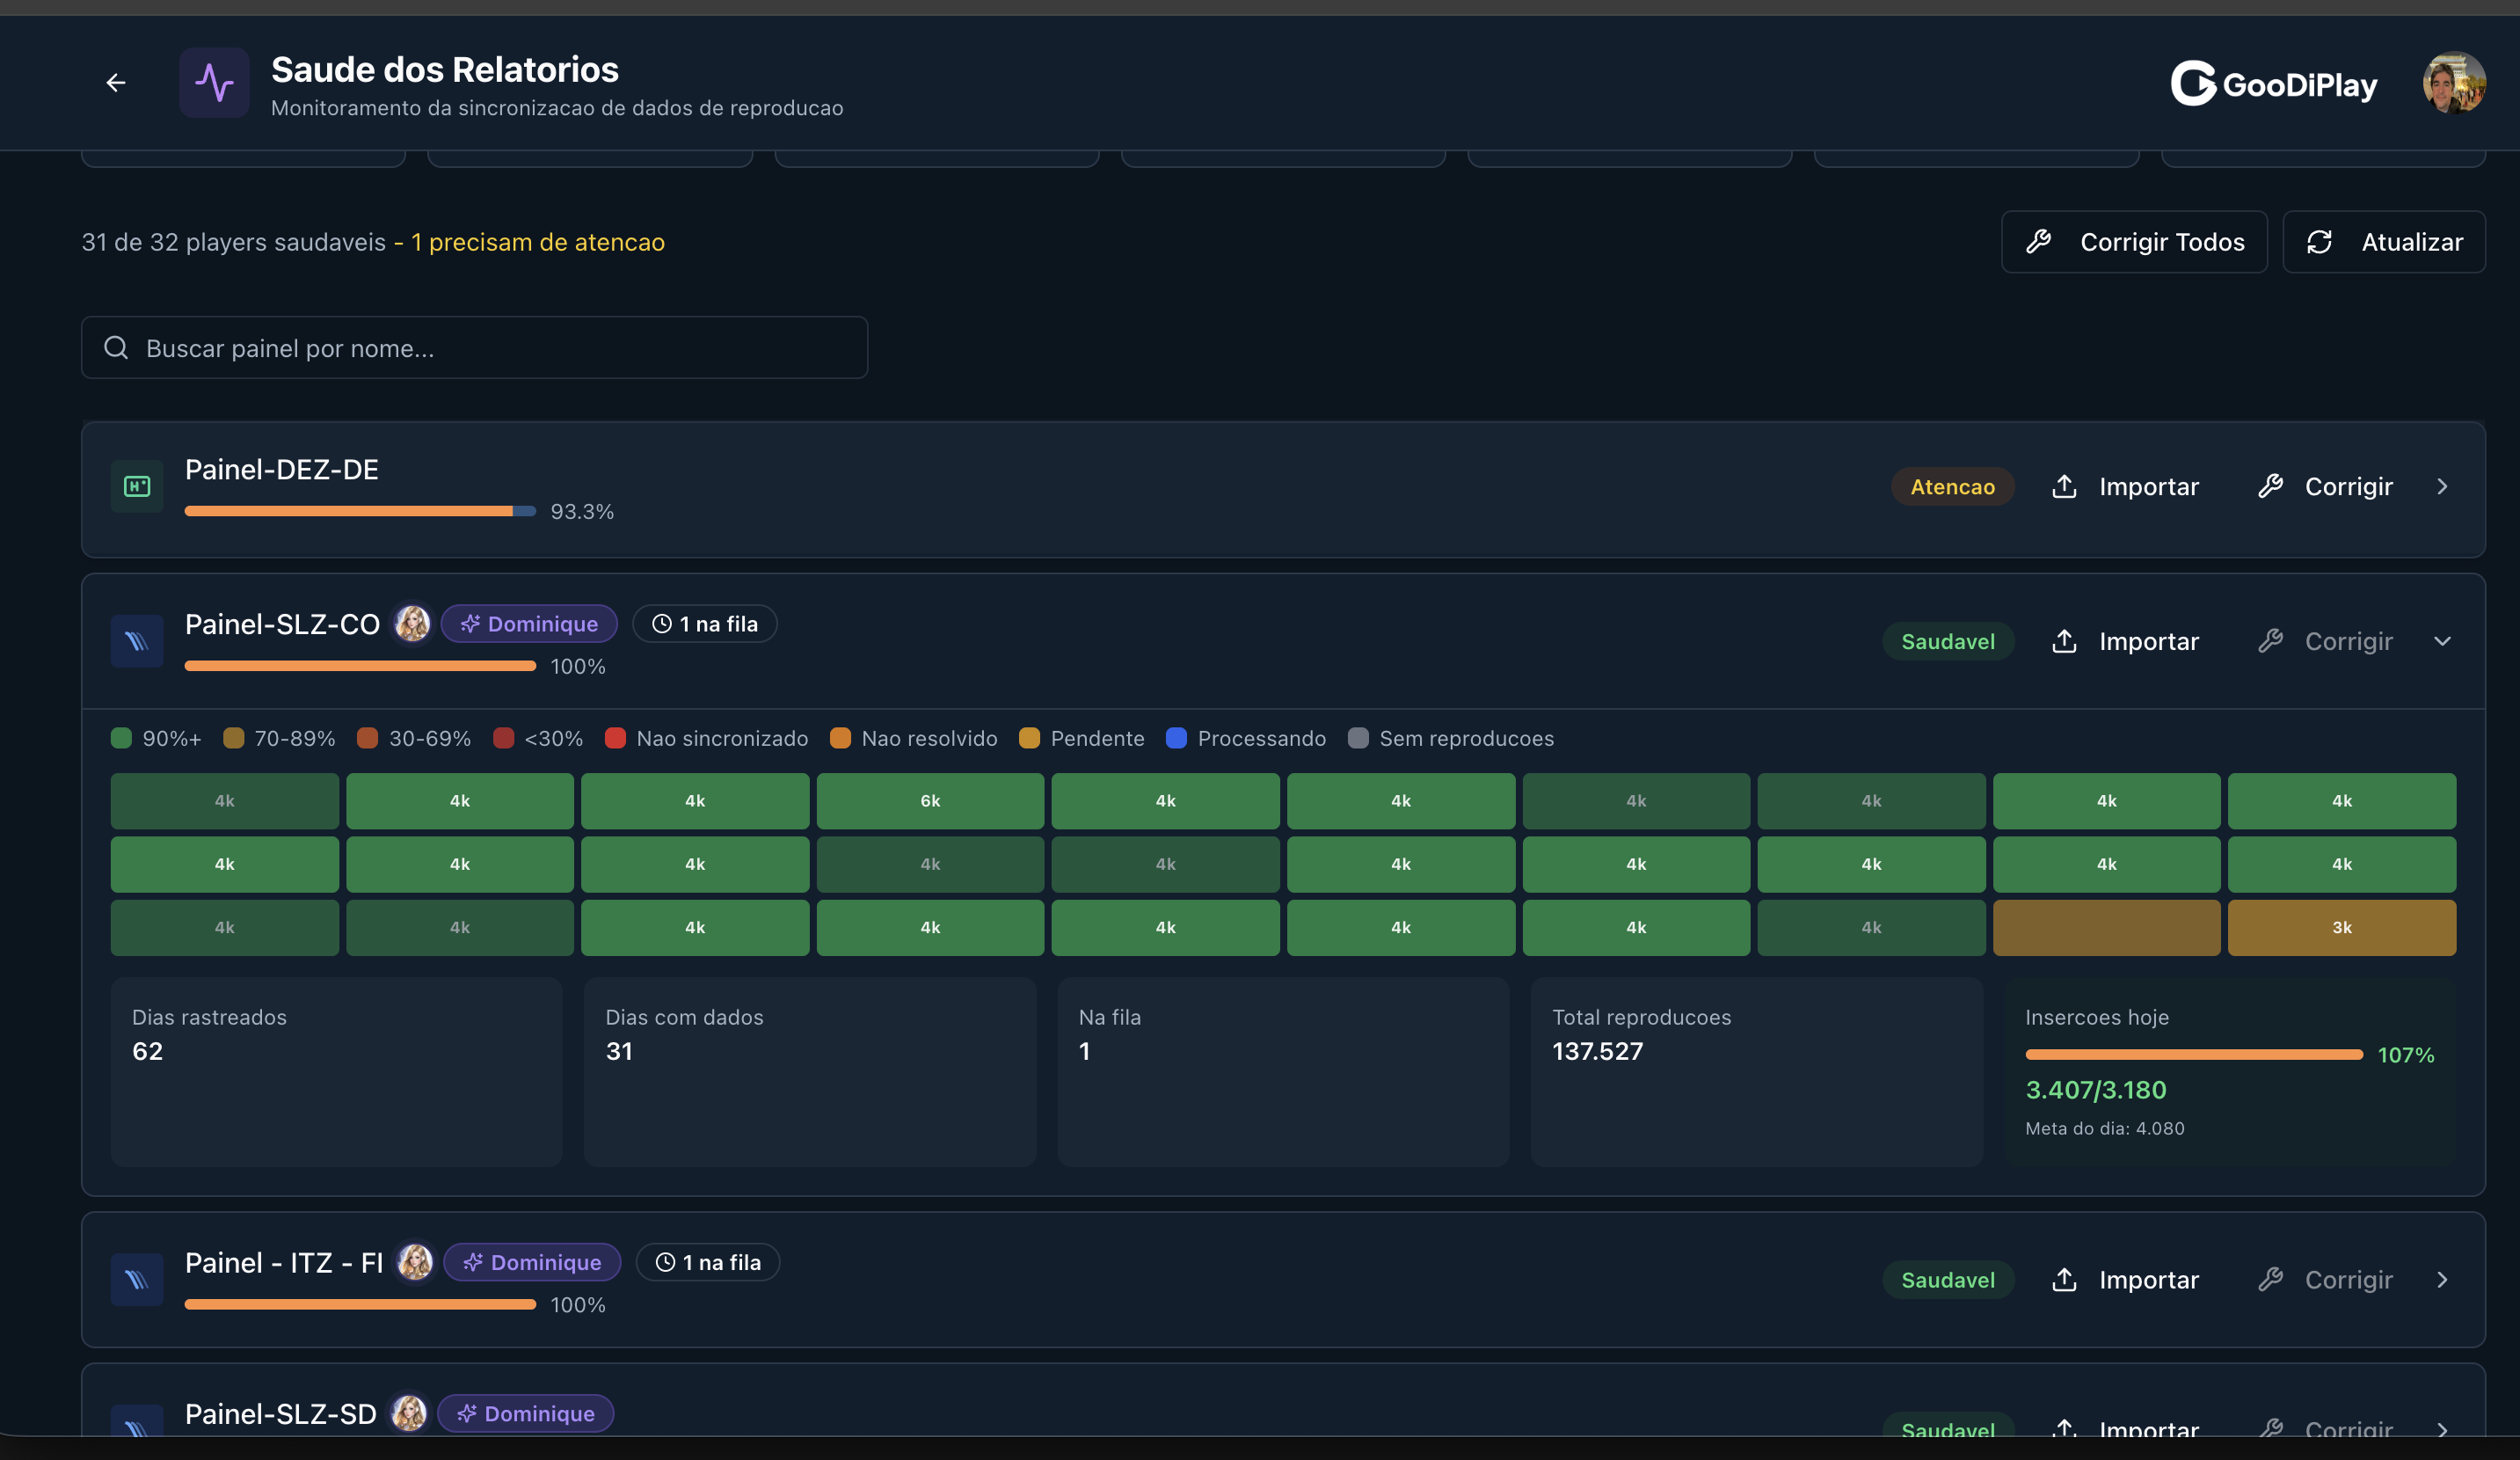2520x1460 pixels.
Task: Click the green player icon of Painel-DEZ-DE
Action: pyautogui.click(x=137, y=487)
